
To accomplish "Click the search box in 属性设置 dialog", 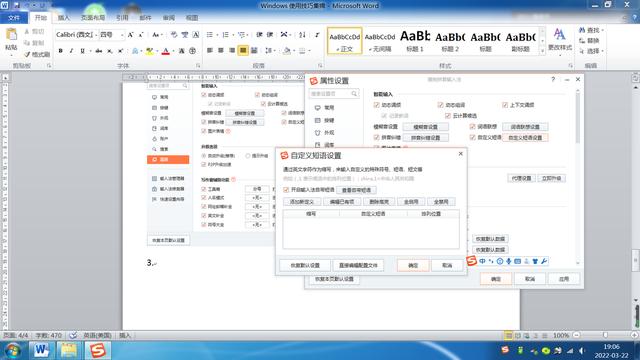I will tap(333, 93).
